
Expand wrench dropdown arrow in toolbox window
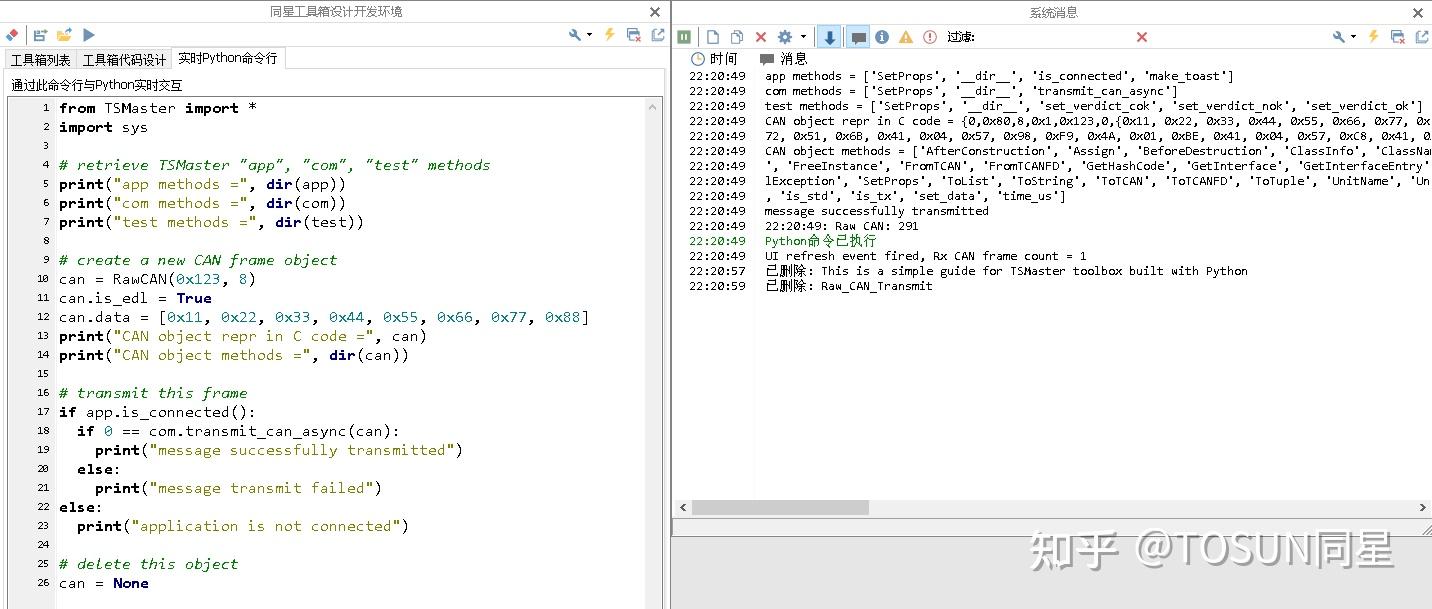589,35
